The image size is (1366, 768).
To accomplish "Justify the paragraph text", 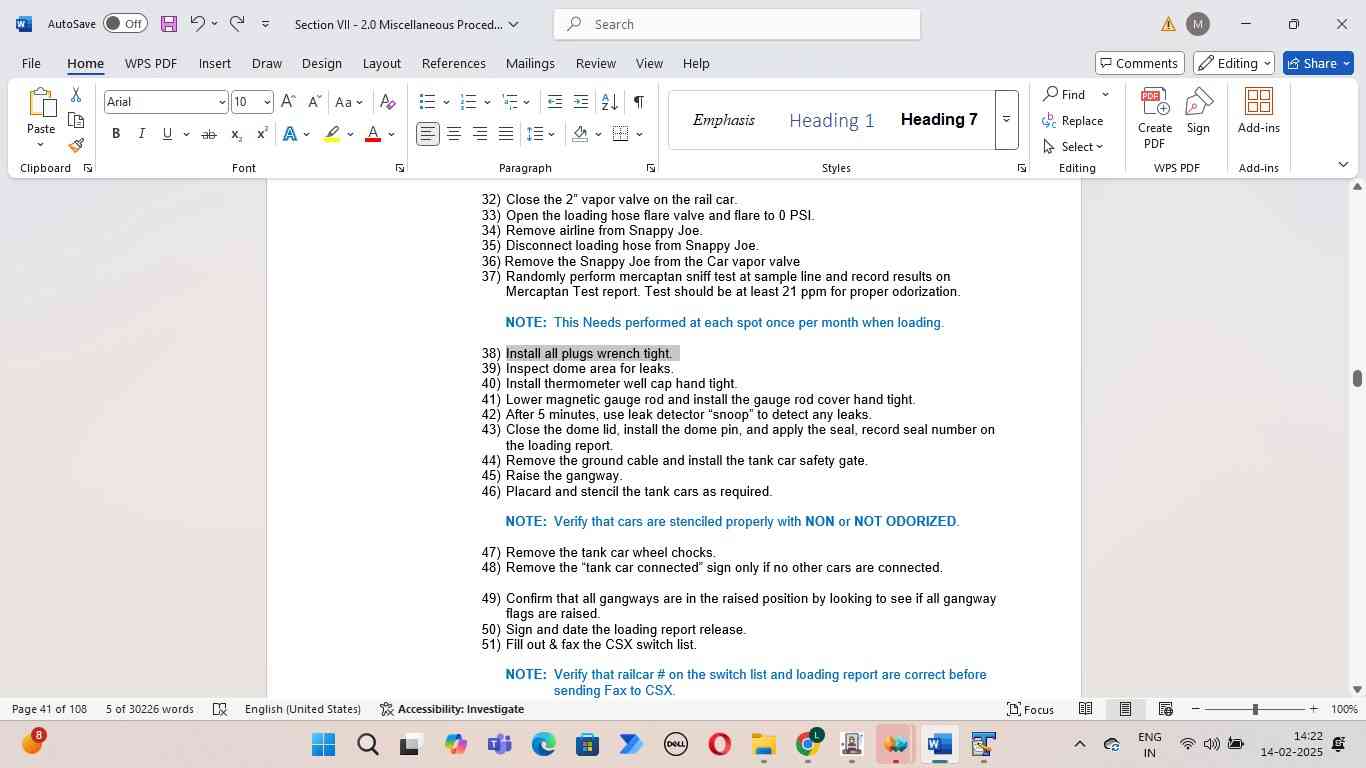I will [506, 134].
